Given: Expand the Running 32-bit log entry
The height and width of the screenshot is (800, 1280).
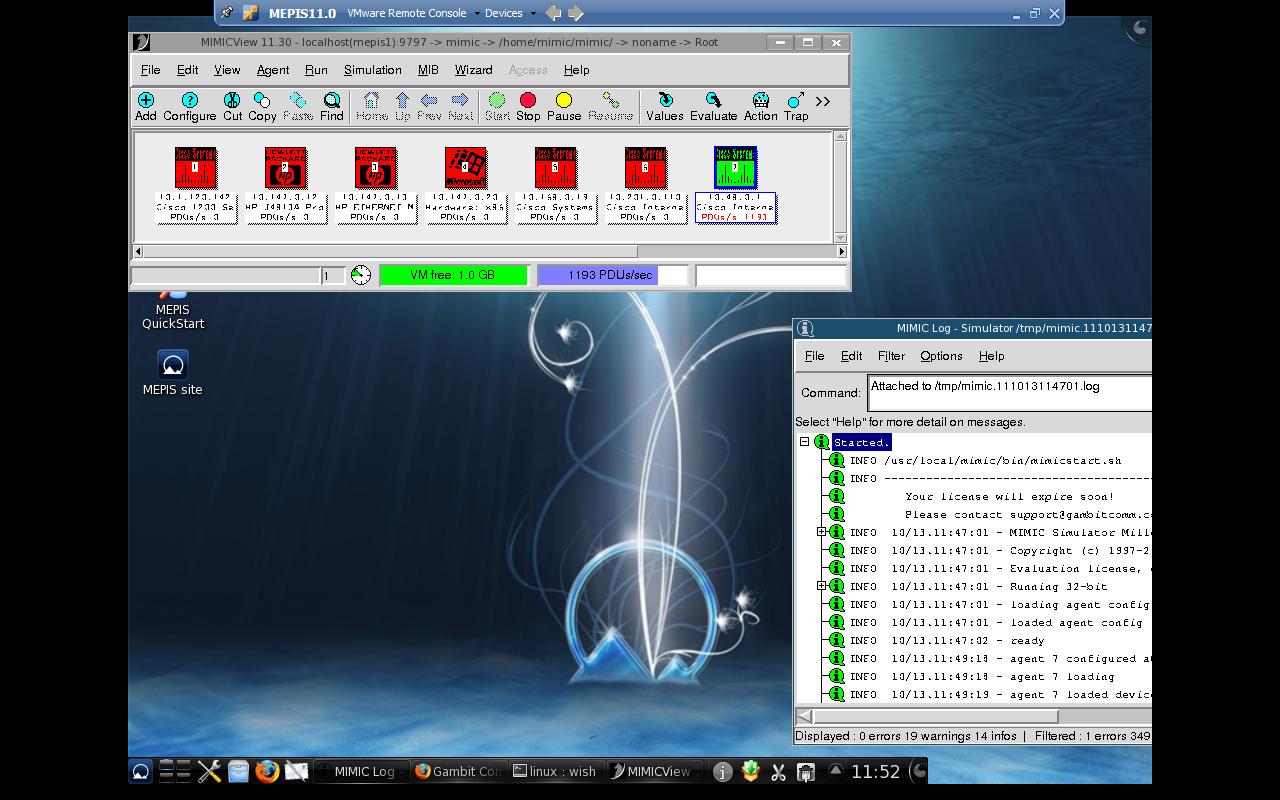Looking at the screenshot, I should pyautogui.click(x=822, y=586).
